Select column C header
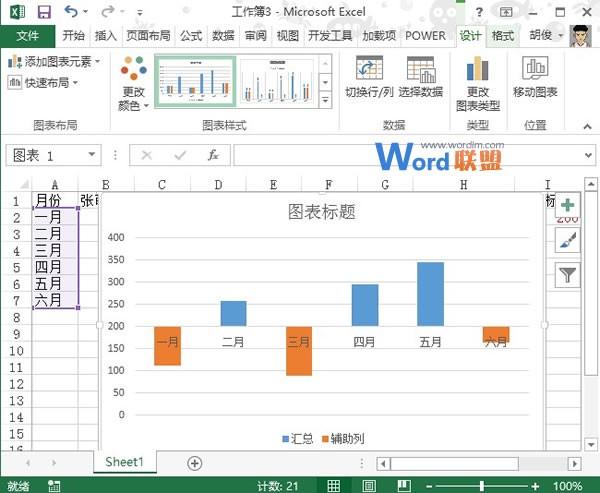The height and width of the screenshot is (493, 600). tap(162, 185)
